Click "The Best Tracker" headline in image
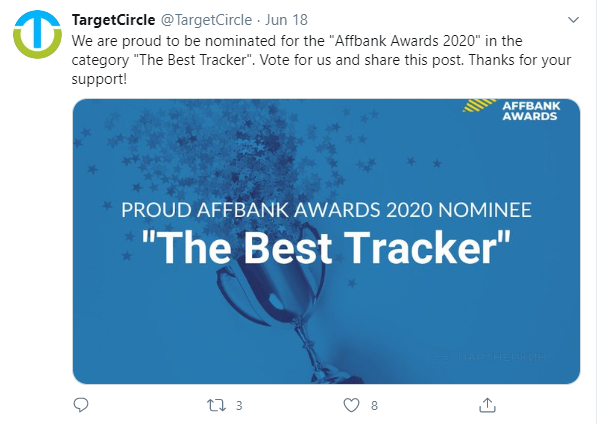597x424 pixels. 326,248
